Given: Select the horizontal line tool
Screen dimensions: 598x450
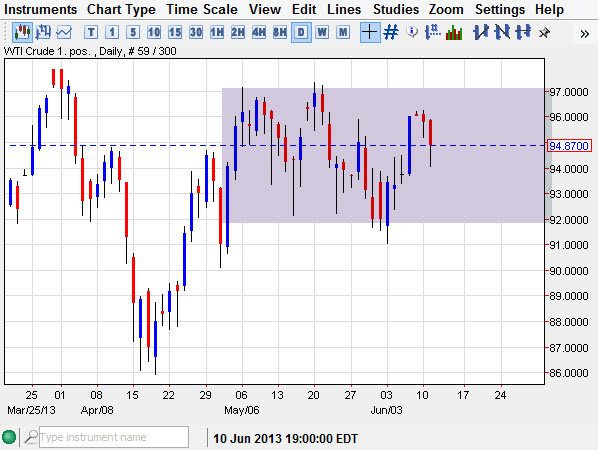Looking at the screenshot, I should (523, 32).
